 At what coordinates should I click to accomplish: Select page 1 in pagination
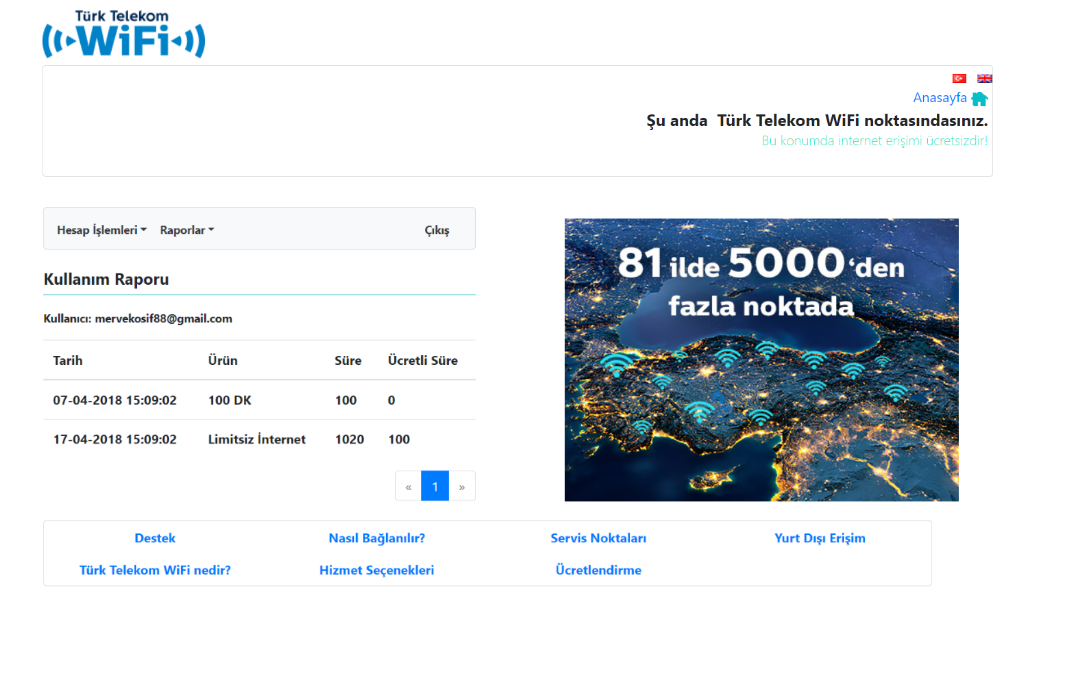click(x=435, y=486)
